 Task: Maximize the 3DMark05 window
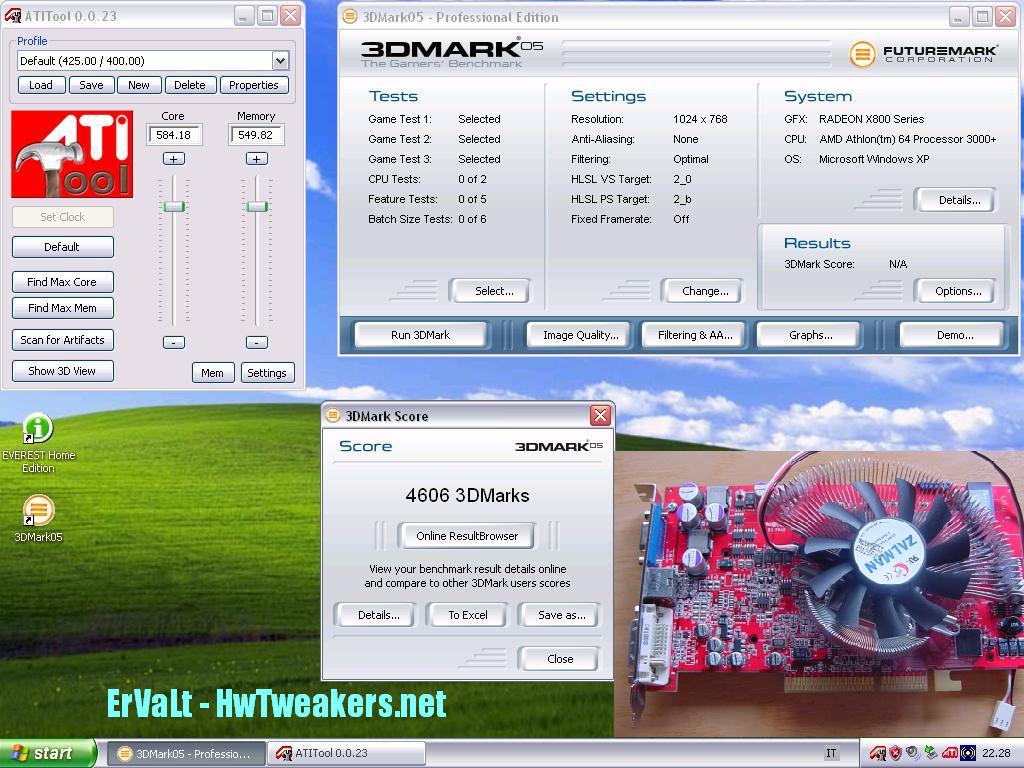click(982, 16)
